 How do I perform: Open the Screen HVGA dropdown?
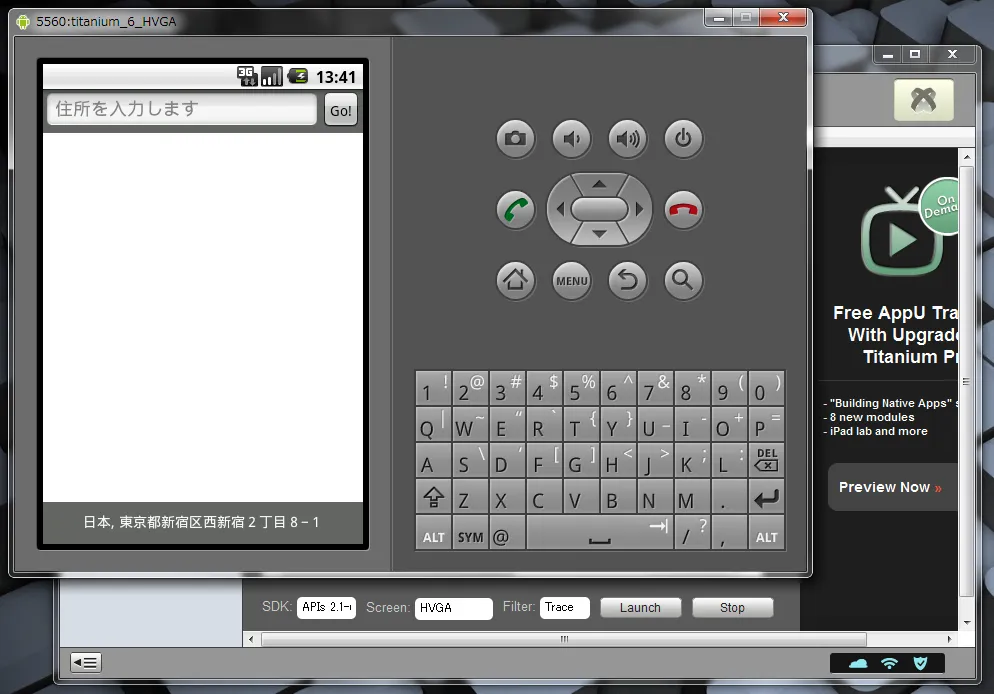(453, 608)
